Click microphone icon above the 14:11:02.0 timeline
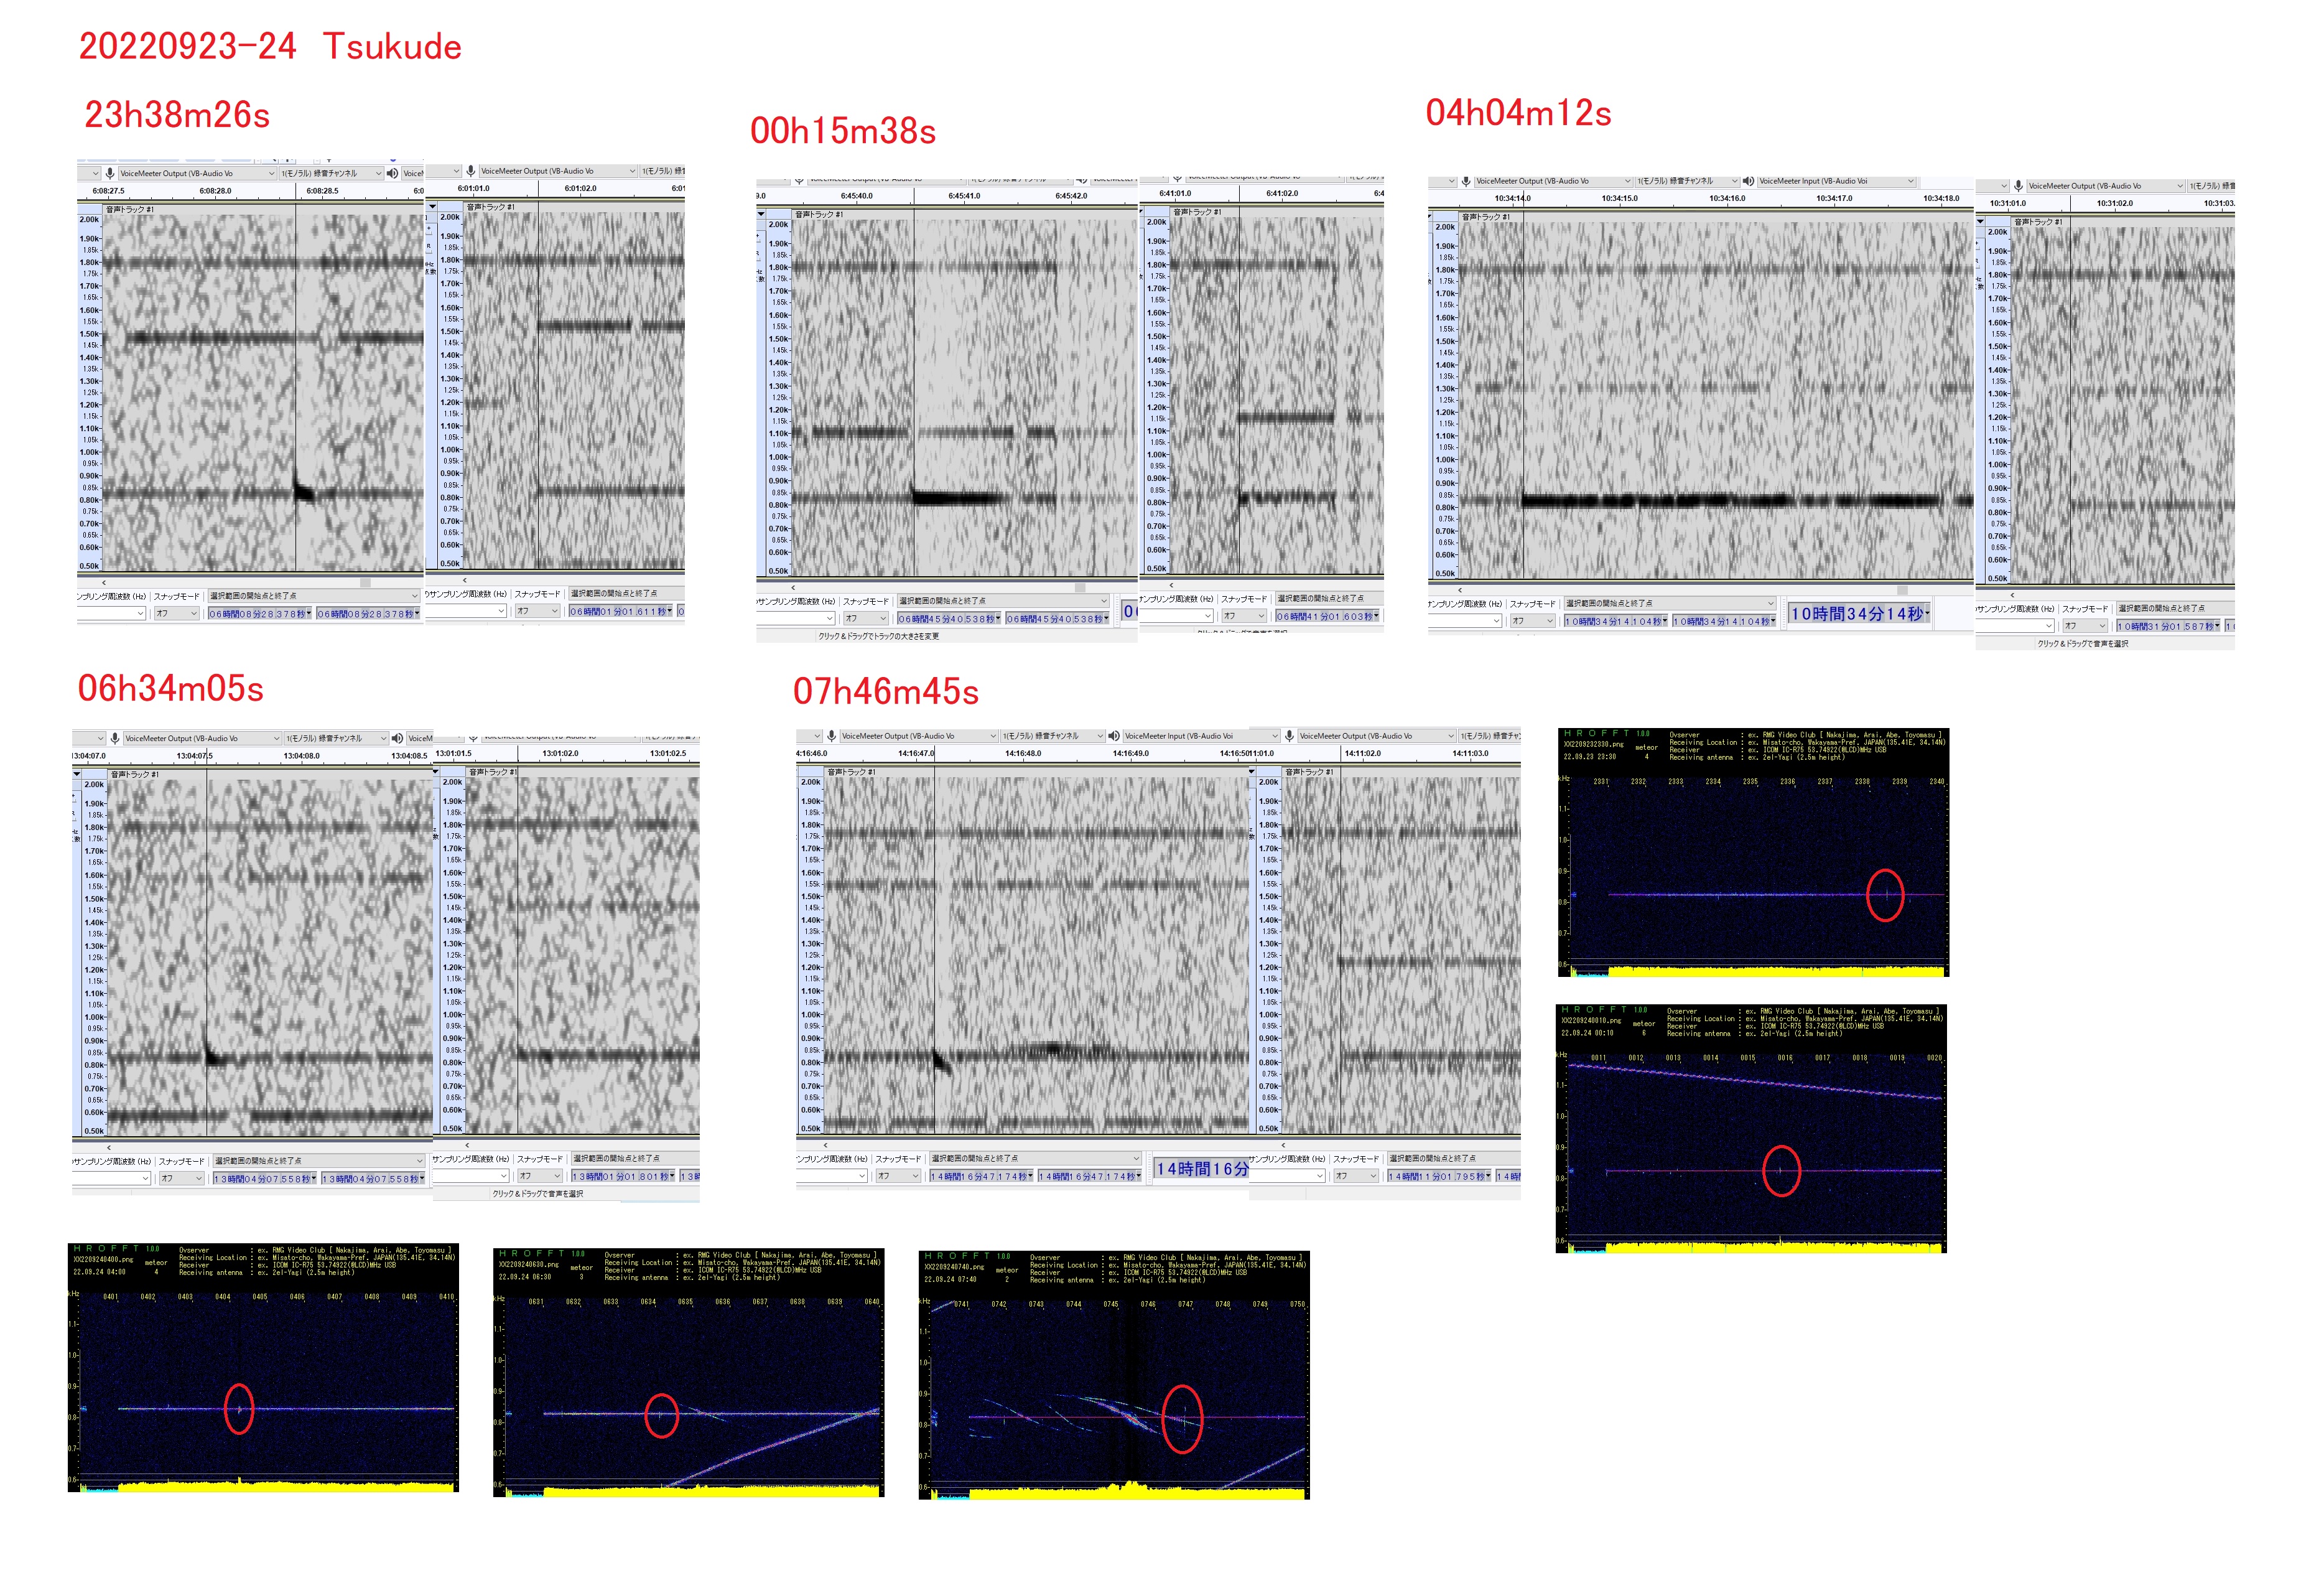Screen dimensions: 2324x1583 point(1290,736)
